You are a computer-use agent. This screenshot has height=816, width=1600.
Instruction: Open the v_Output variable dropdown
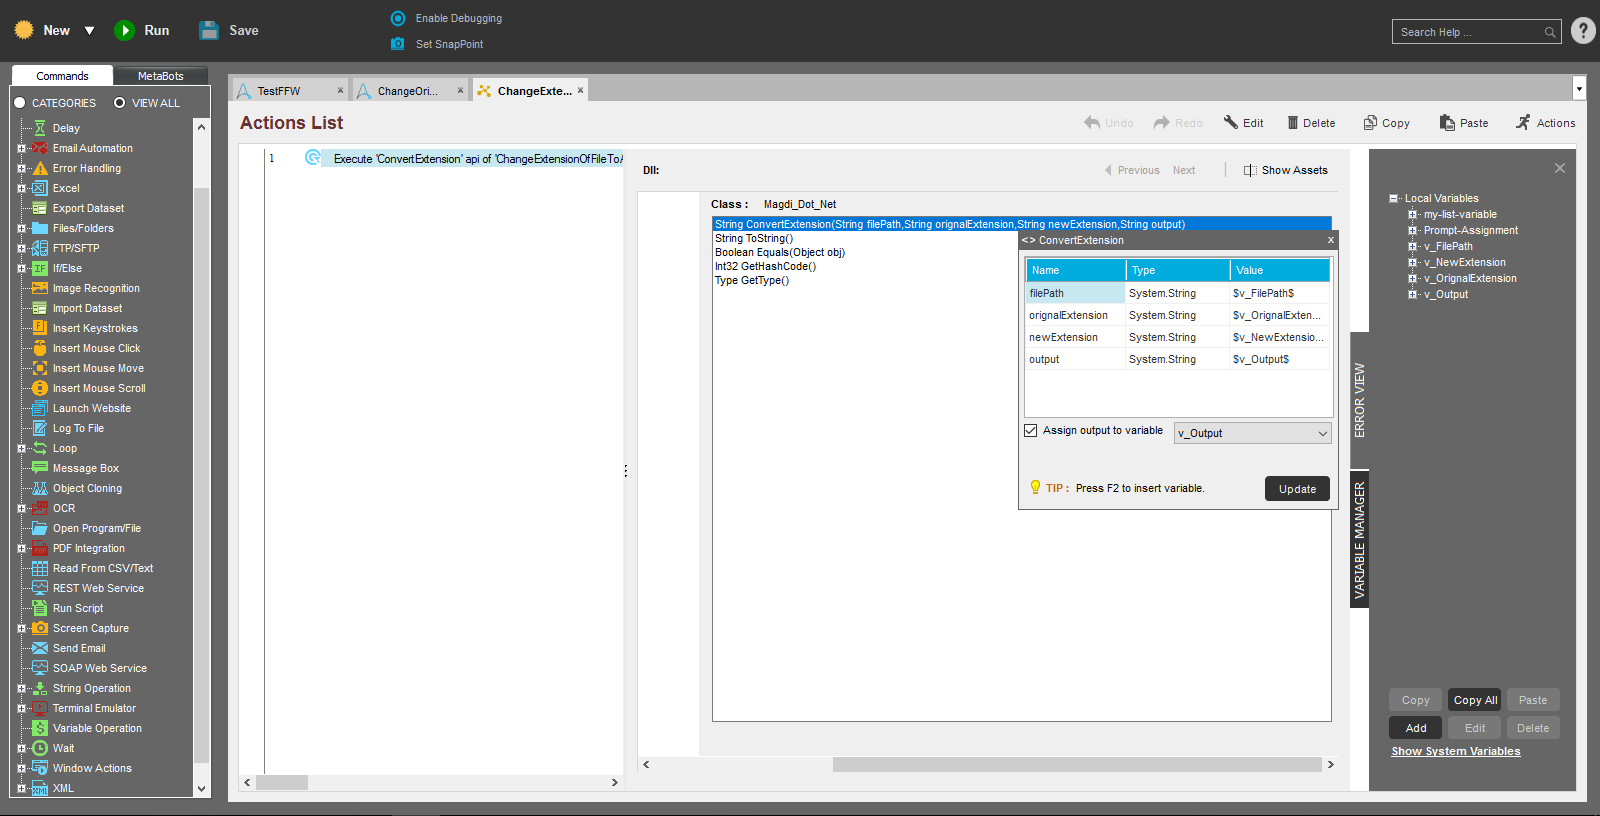pos(1322,433)
